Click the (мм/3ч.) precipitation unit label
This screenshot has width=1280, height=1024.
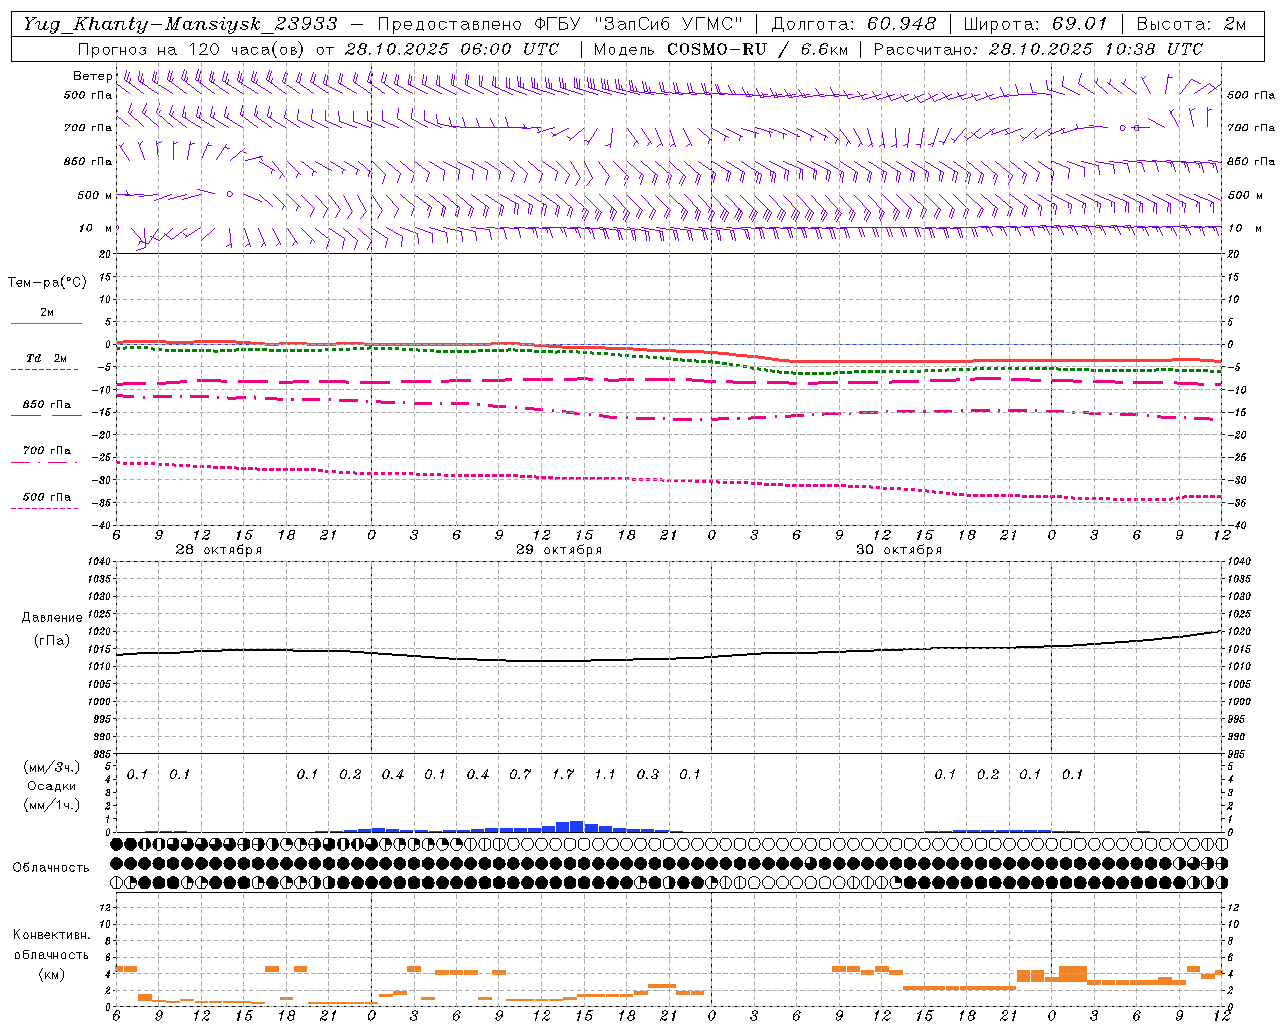pyautogui.click(x=51, y=767)
